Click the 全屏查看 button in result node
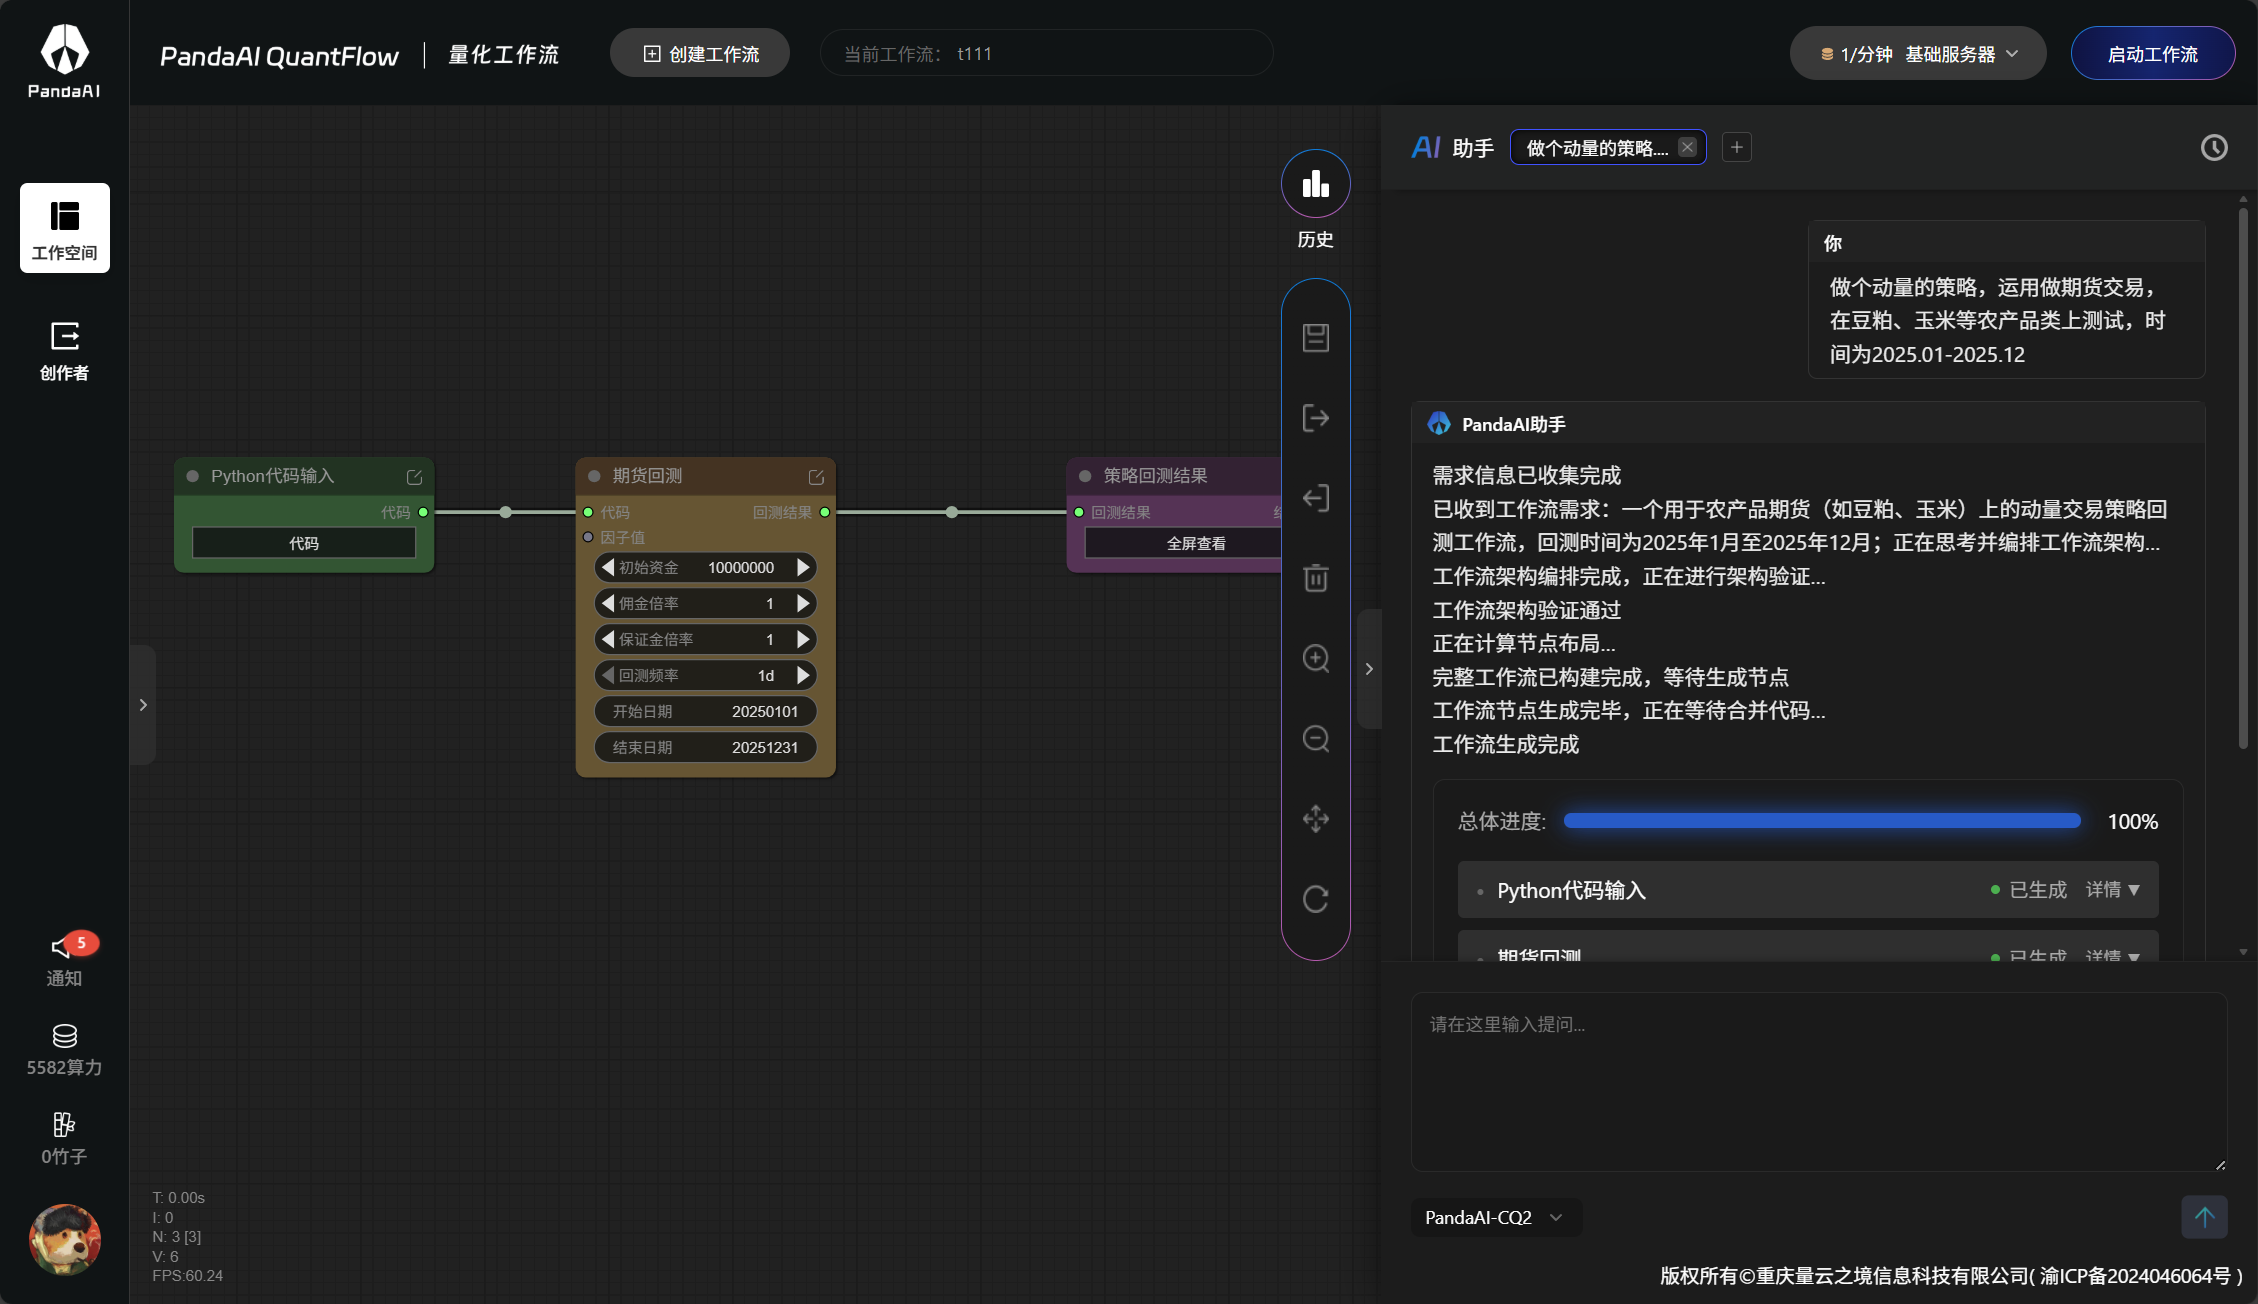This screenshot has width=2258, height=1304. coord(1184,543)
